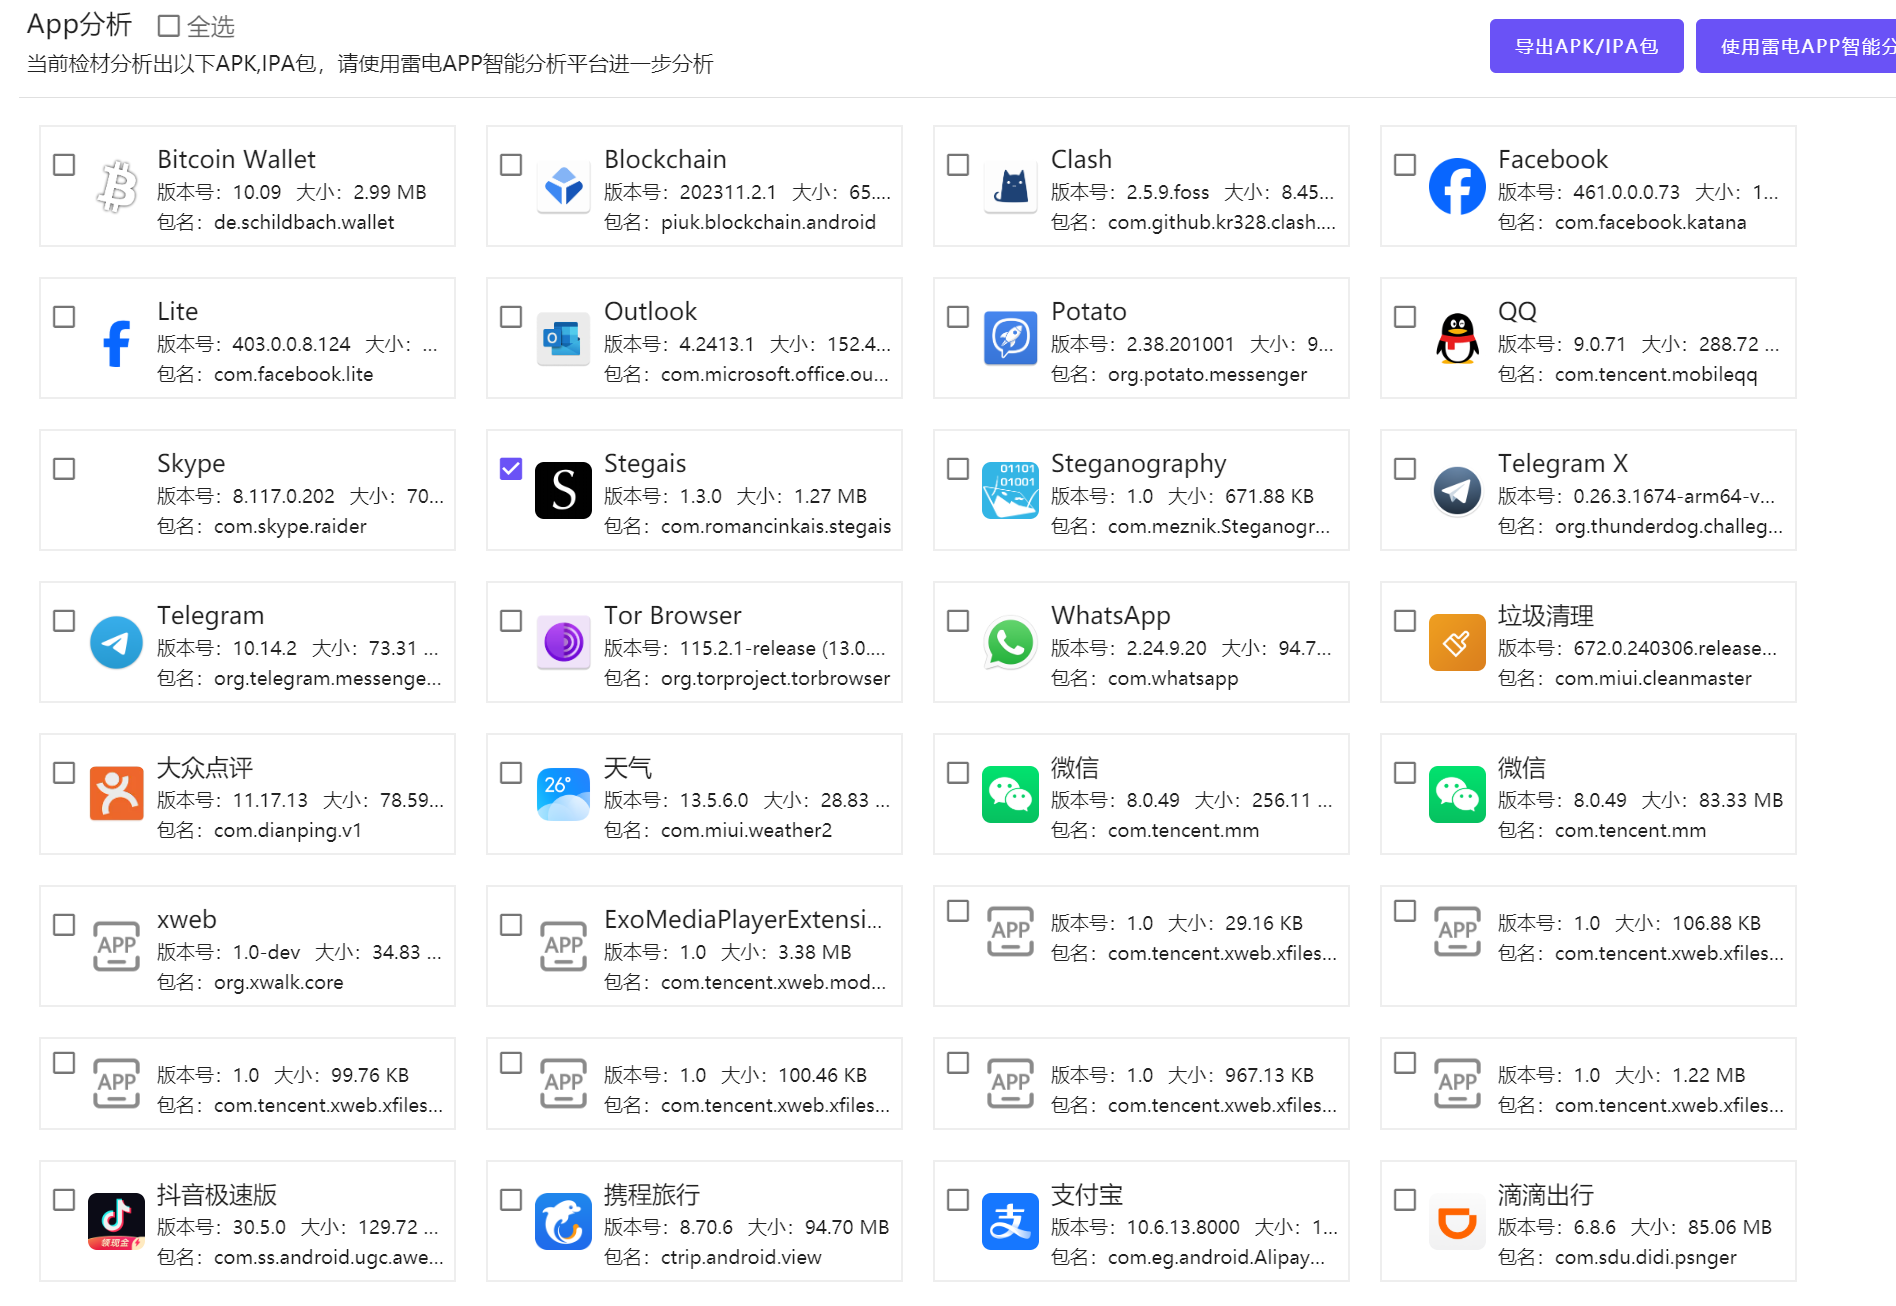Uncheck the Stegais checkbox
Screen dimensions: 1896x1306
511,469
